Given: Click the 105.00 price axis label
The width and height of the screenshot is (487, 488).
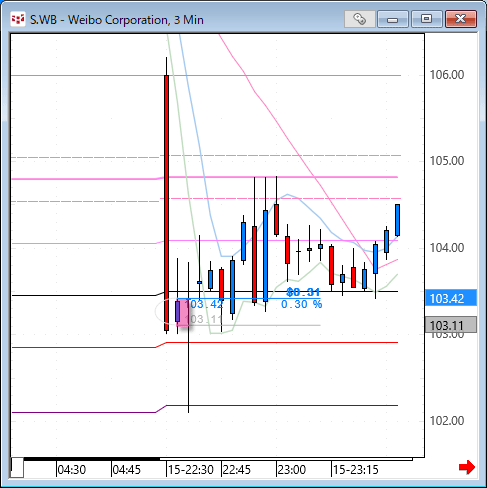Looking at the screenshot, I should point(447,161).
